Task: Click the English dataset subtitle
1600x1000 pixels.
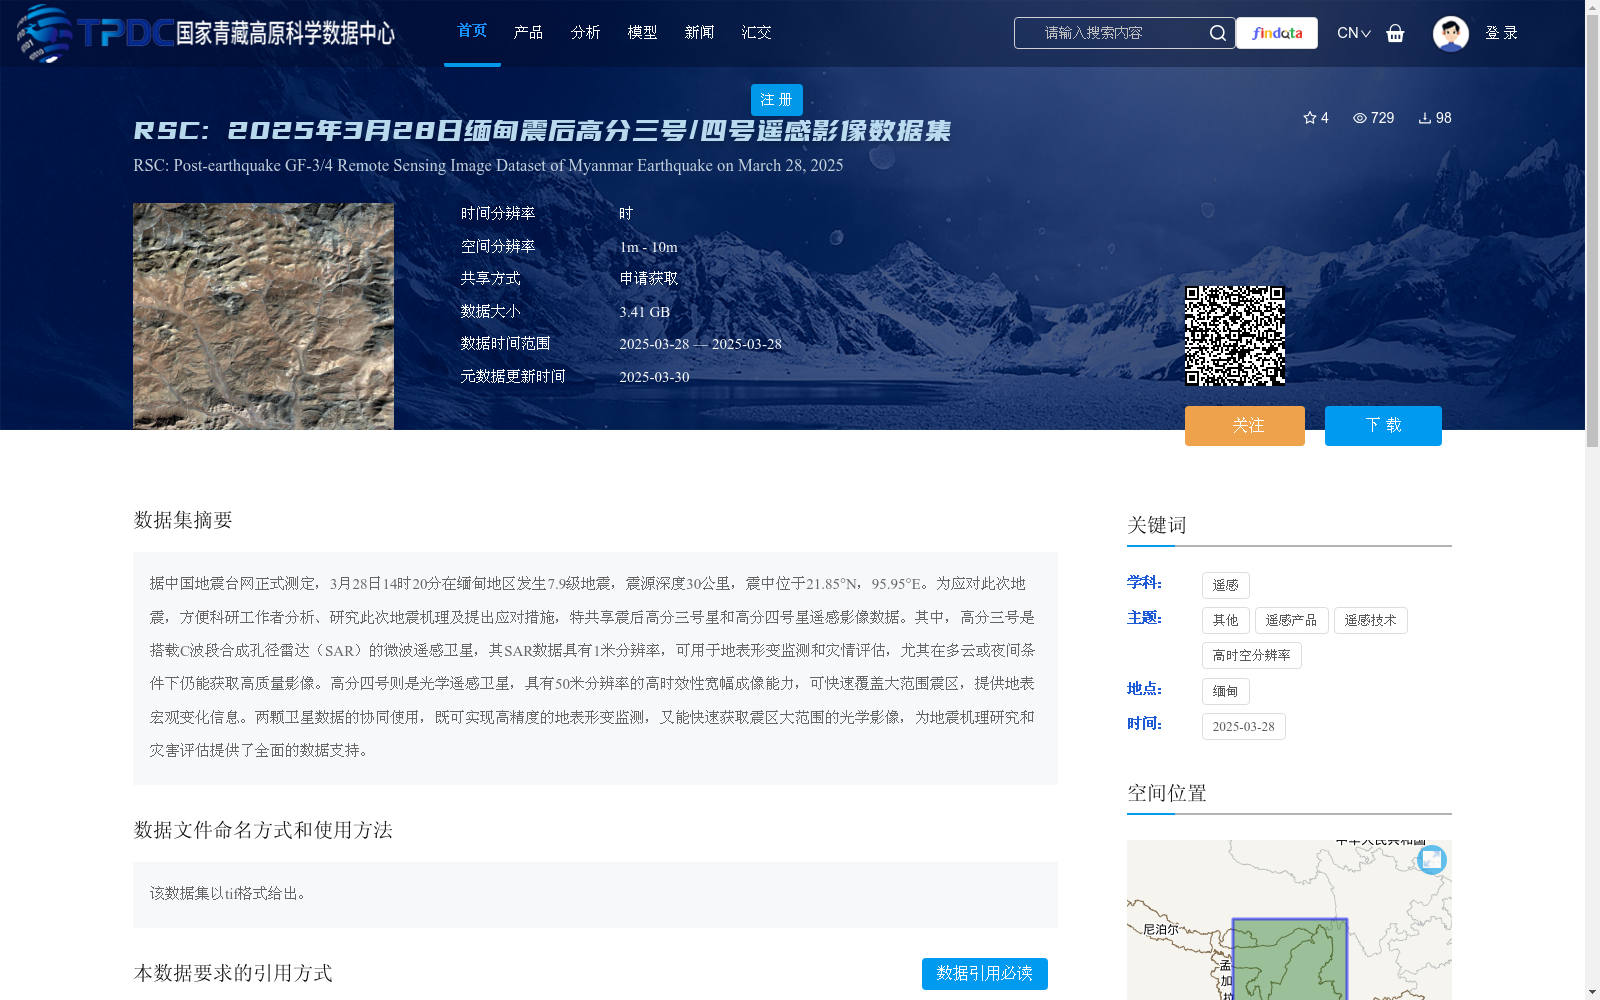Action: (488, 166)
